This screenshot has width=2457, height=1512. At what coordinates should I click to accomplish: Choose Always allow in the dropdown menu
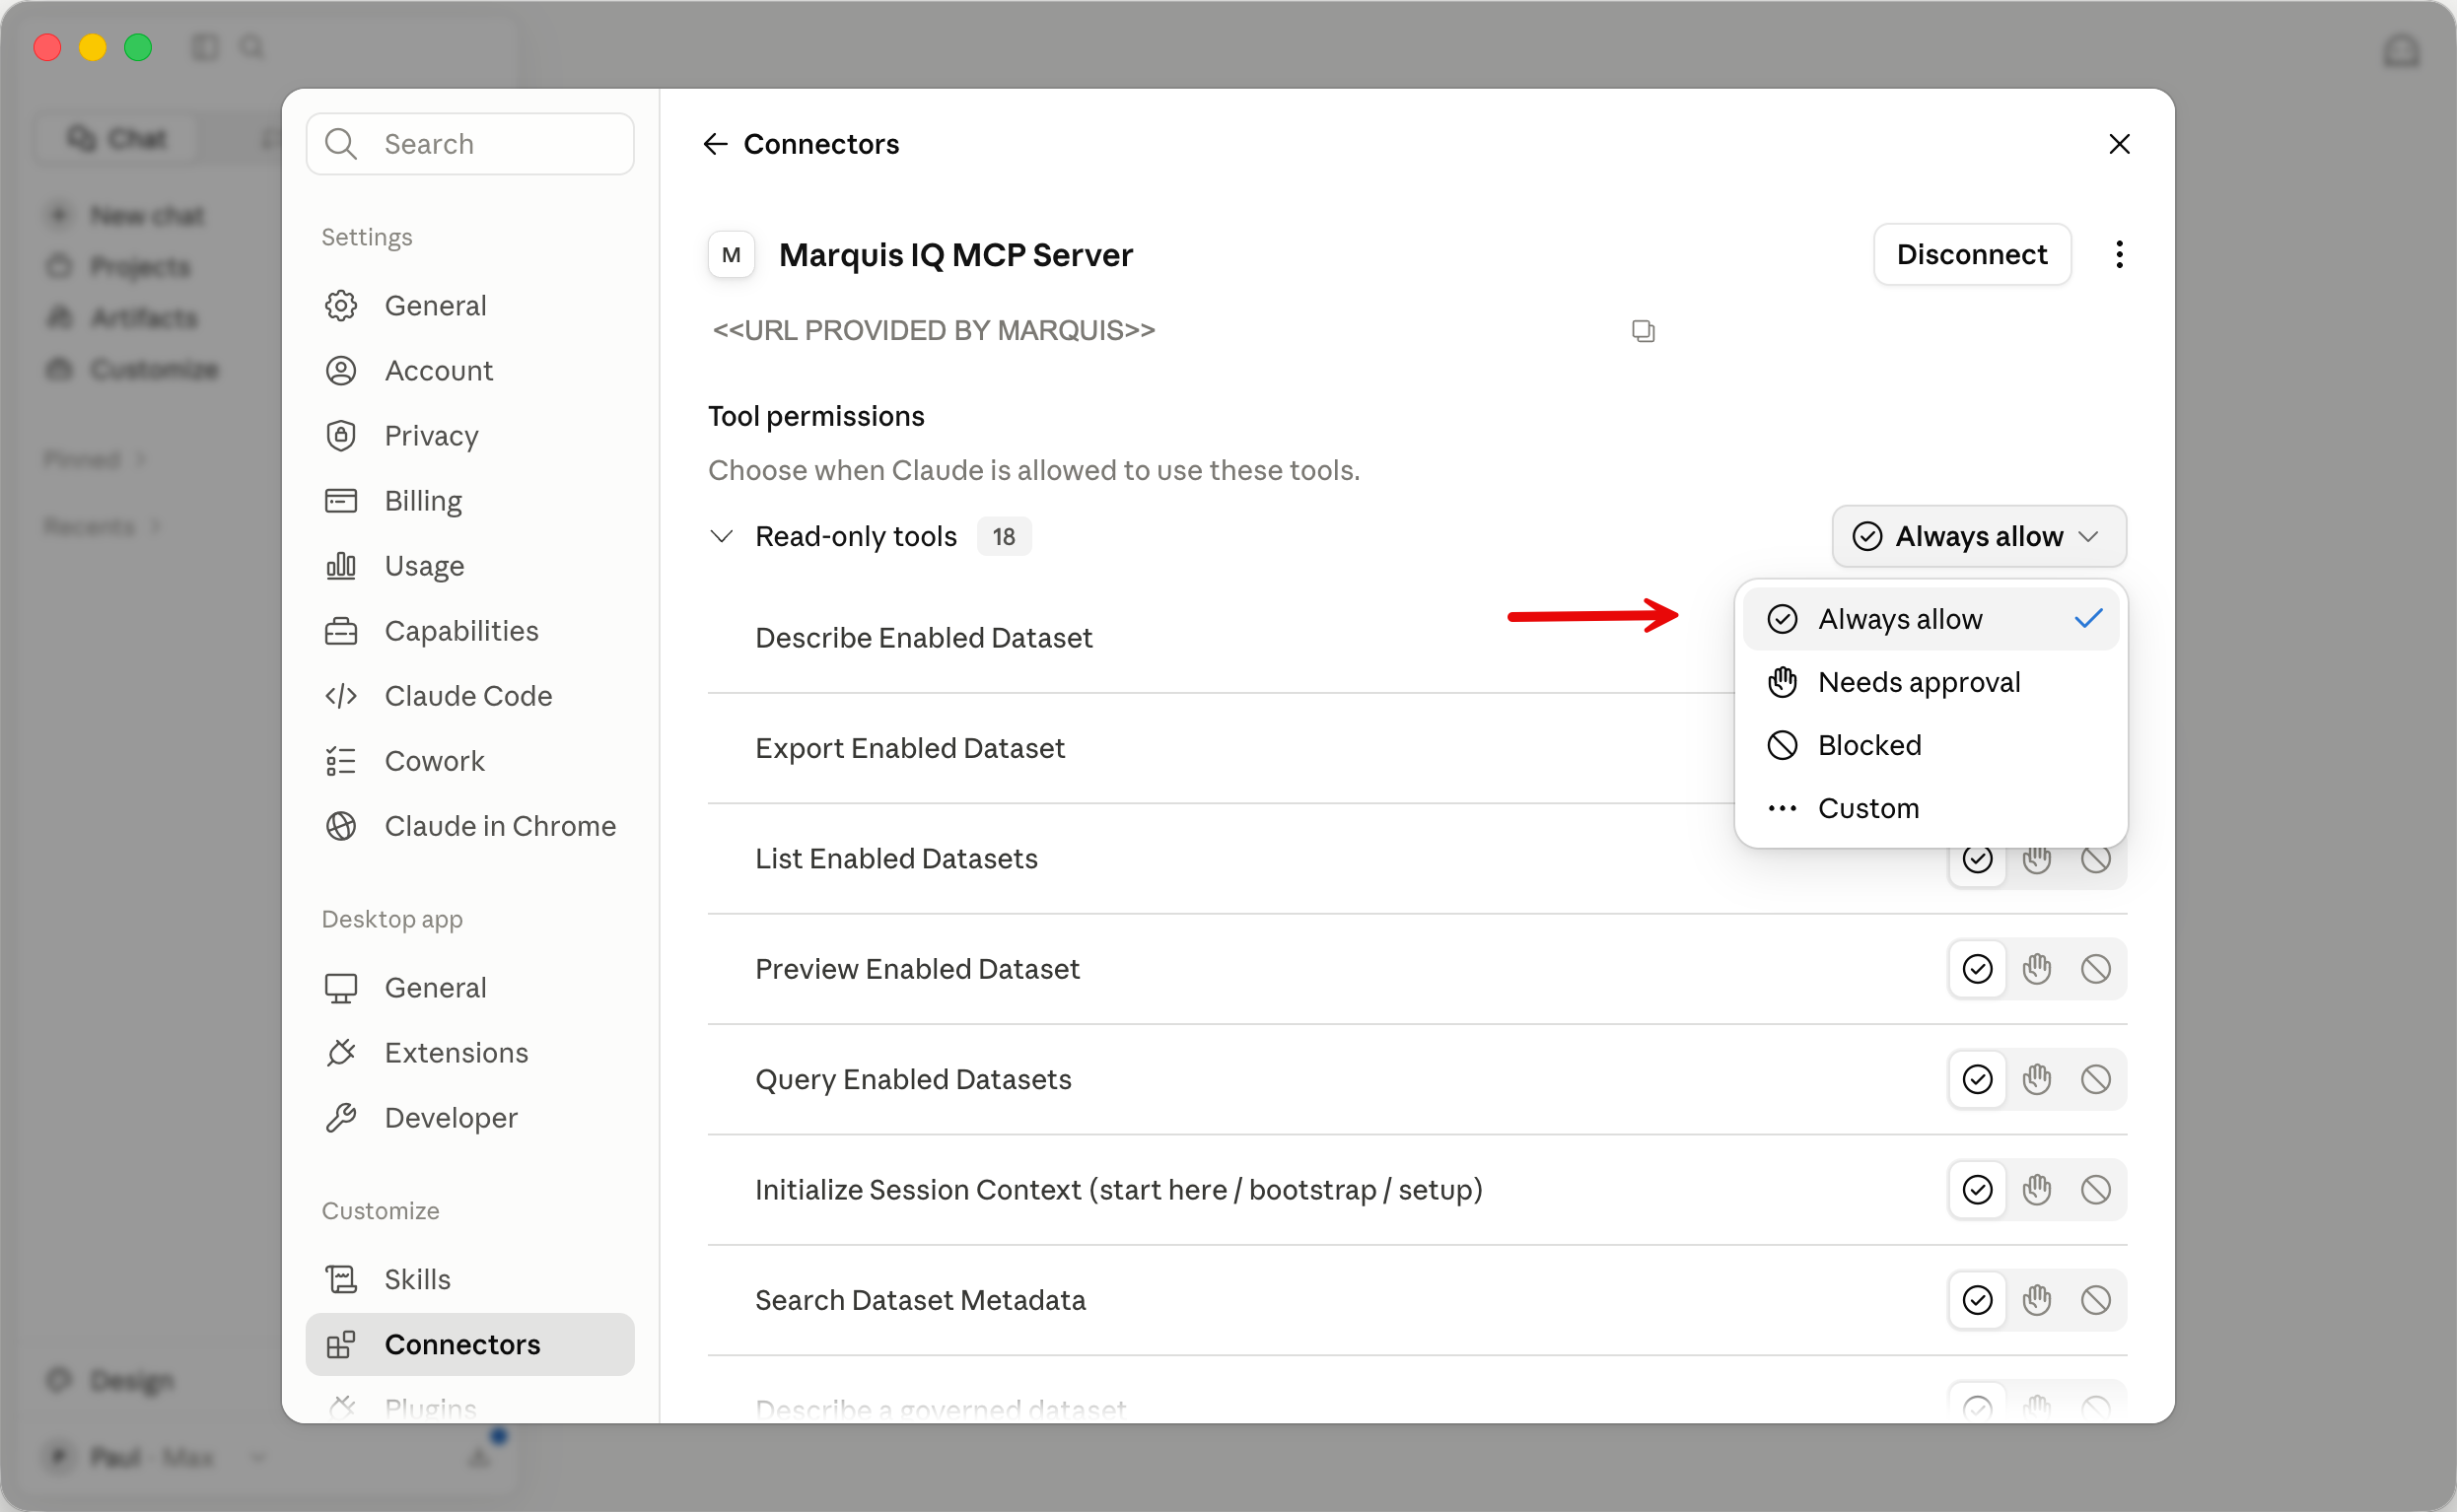point(1931,619)
